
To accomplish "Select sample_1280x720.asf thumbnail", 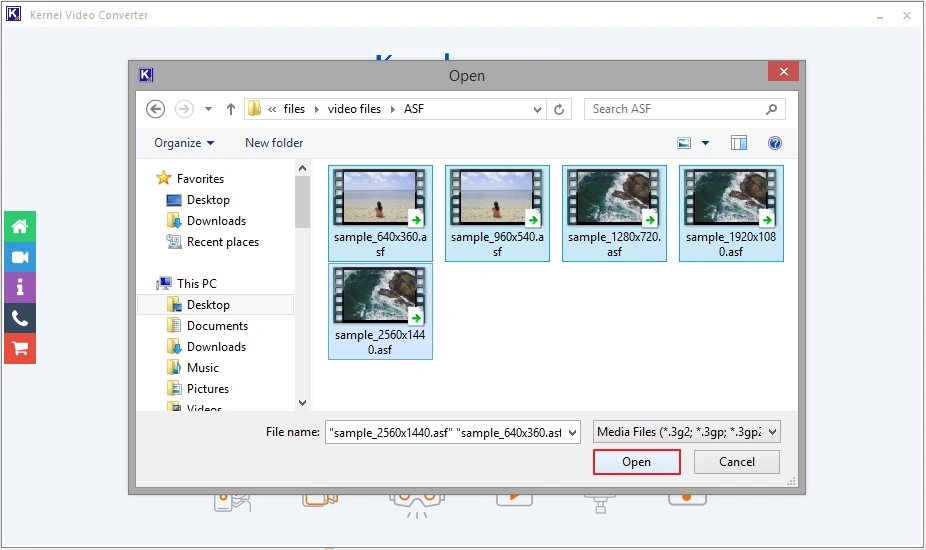I will pyautogui.click(x=614, y=213).
